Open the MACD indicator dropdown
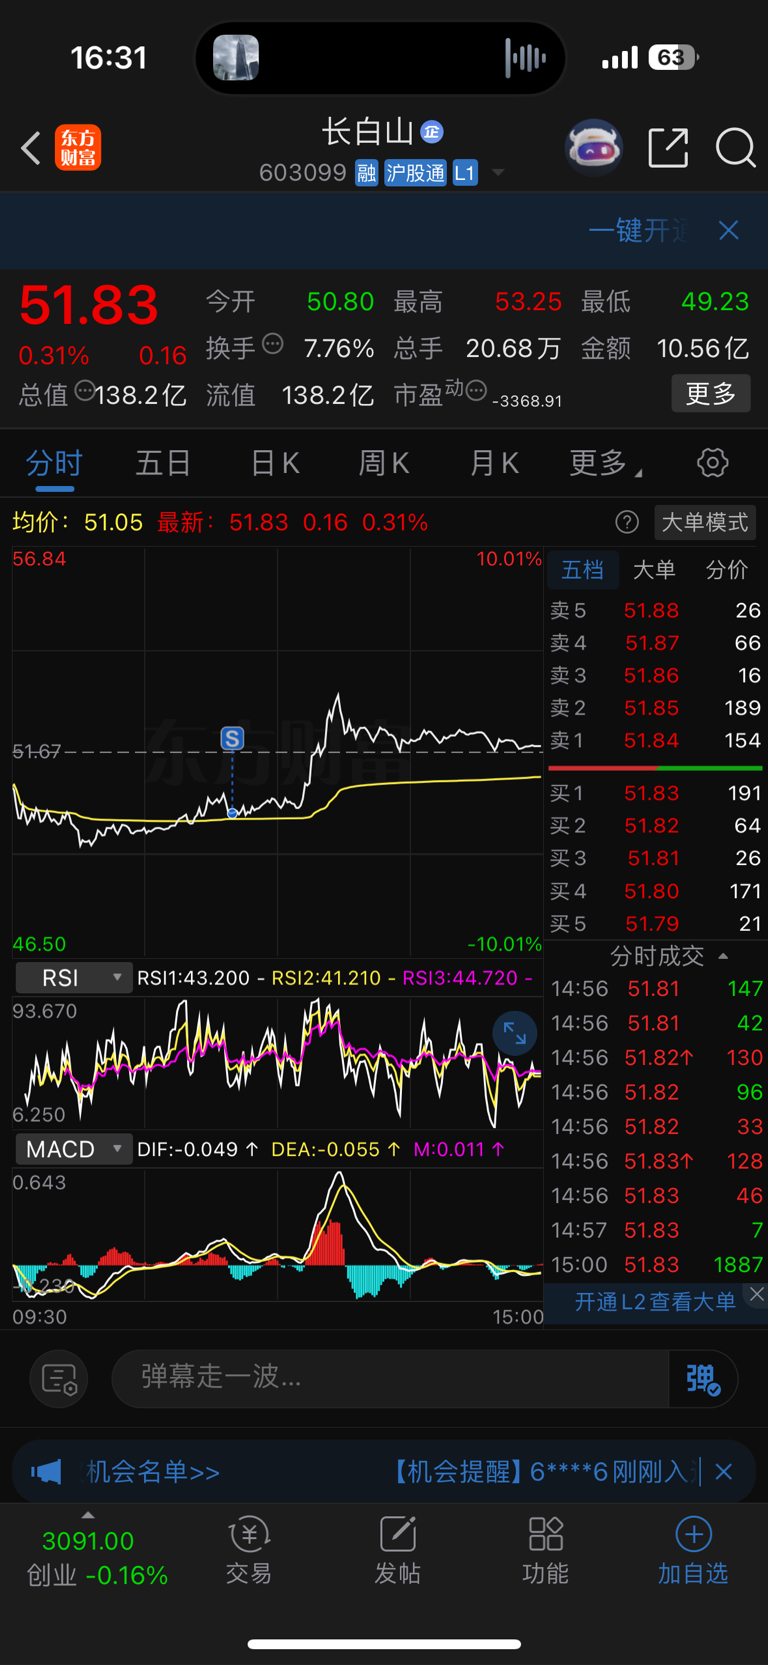This screenshot has width=769, height=1665. 73,1149
